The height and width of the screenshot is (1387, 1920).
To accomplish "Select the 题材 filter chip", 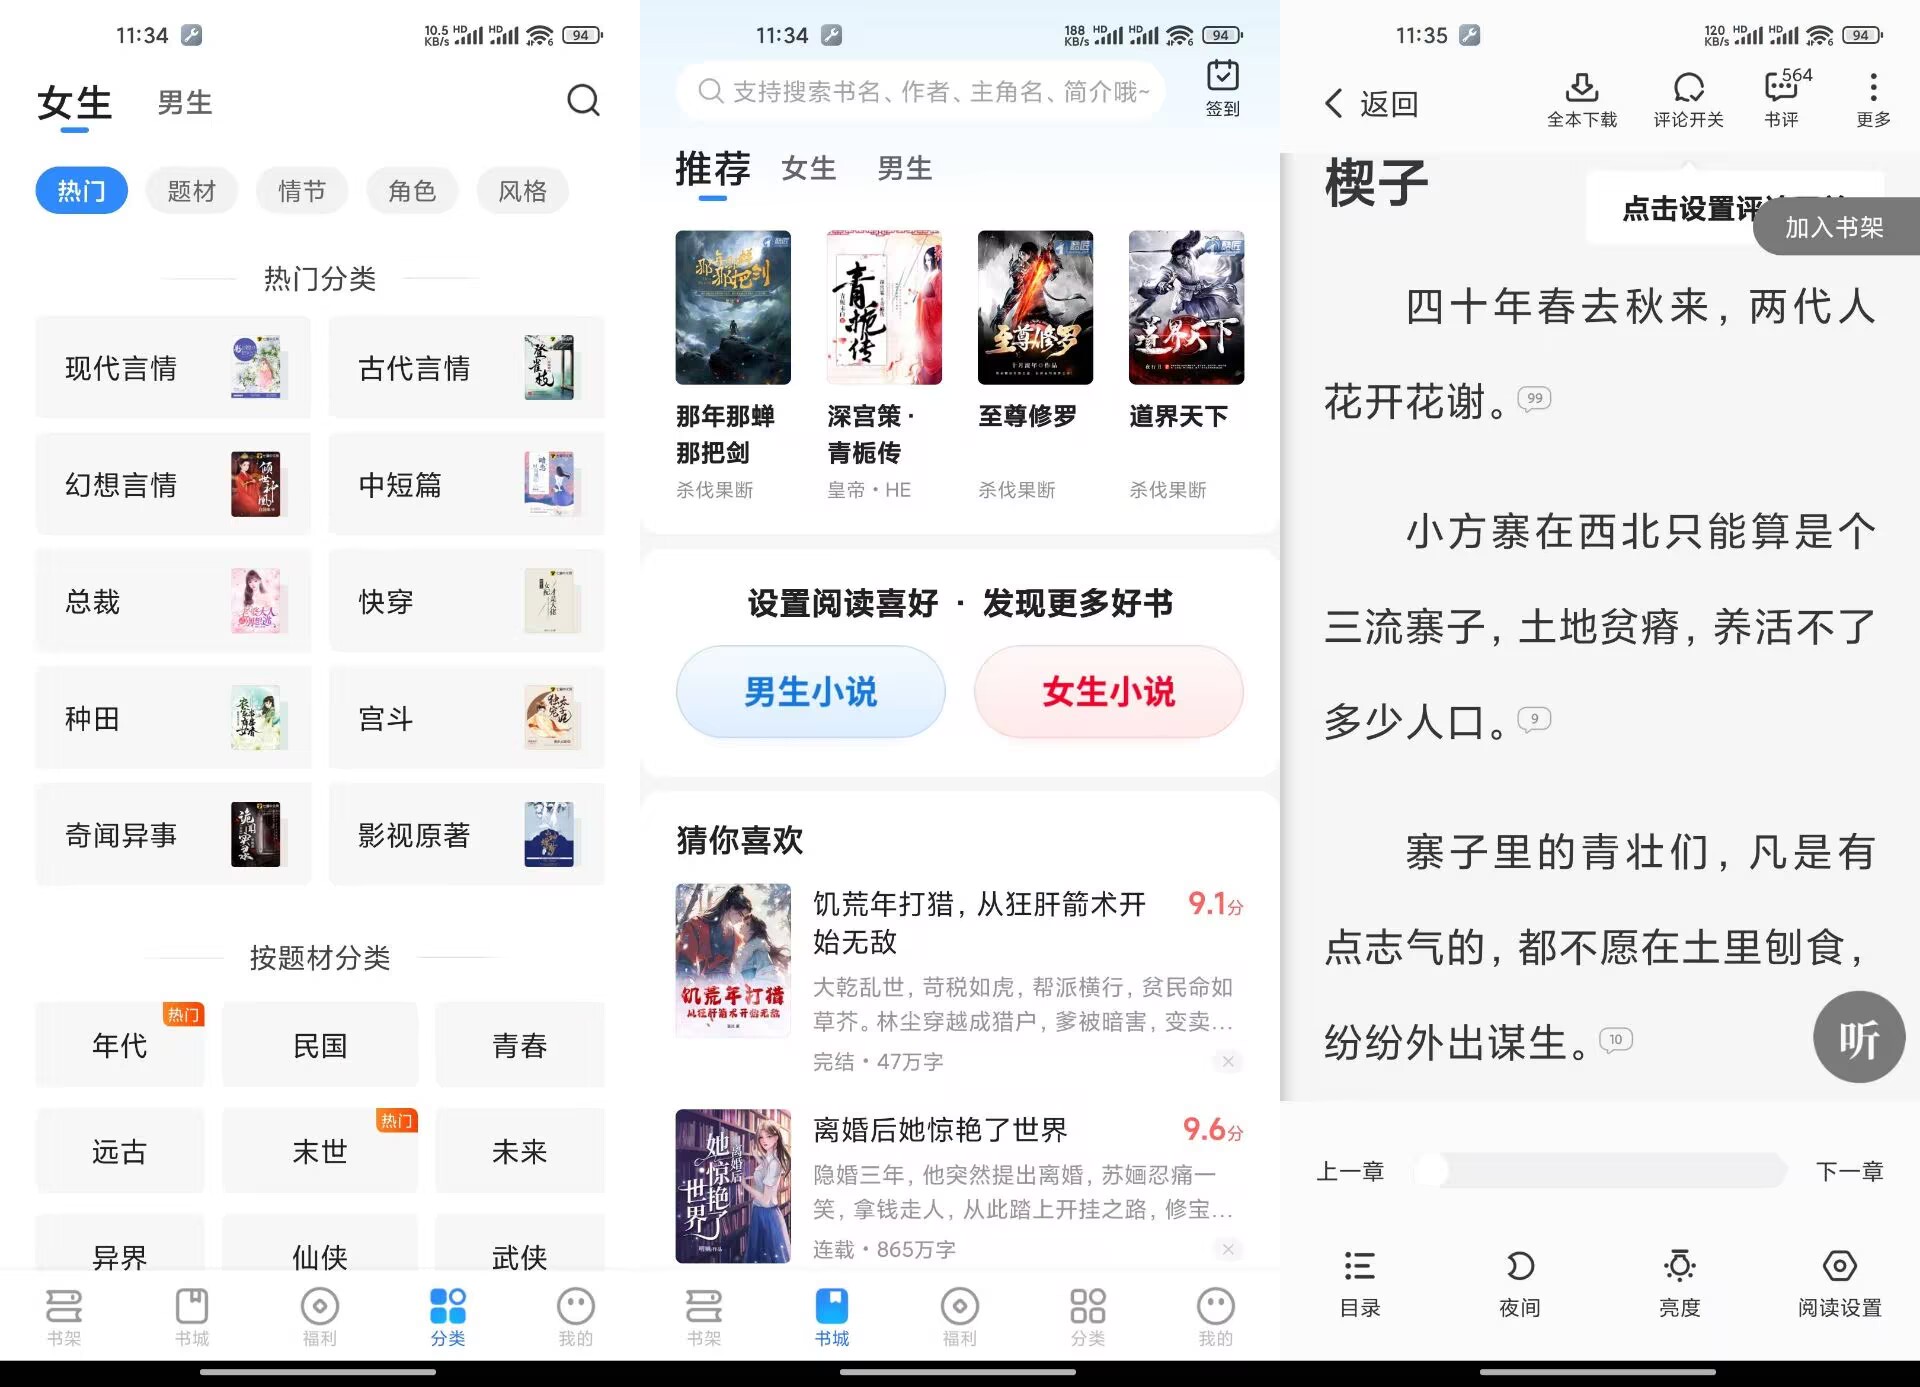I will pos(191,191).
